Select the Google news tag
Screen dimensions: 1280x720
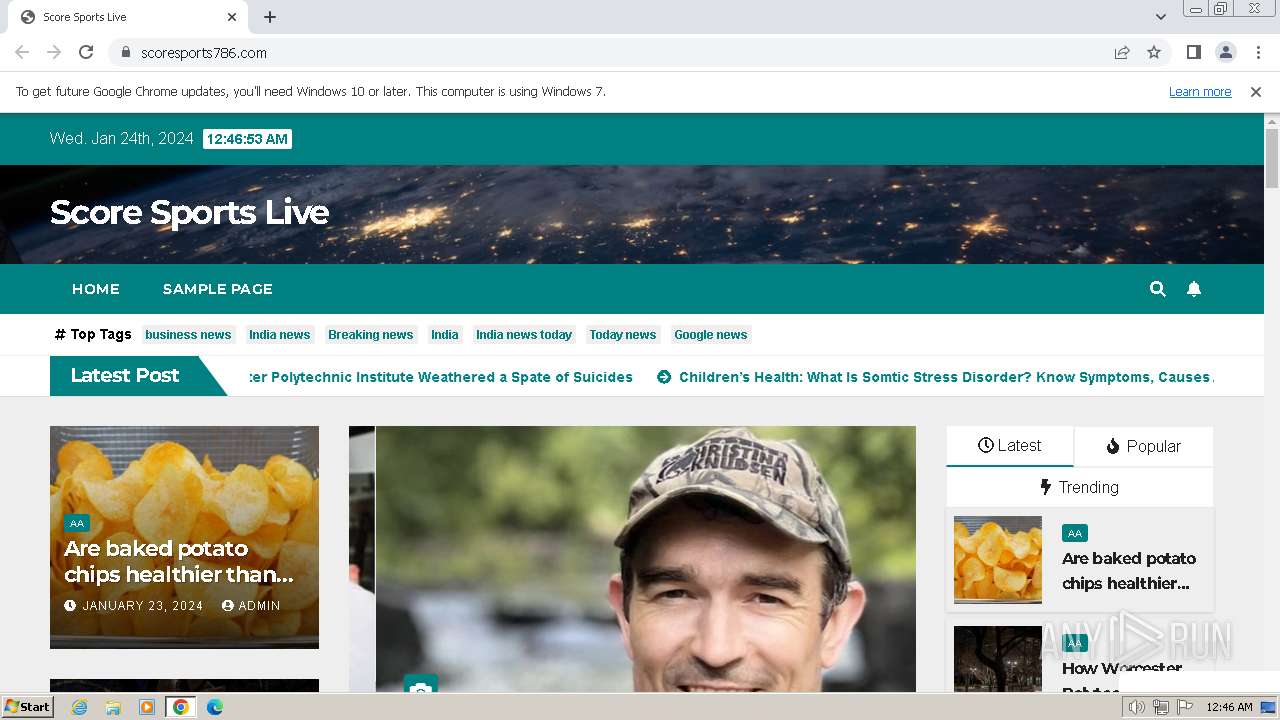(711, 335)
